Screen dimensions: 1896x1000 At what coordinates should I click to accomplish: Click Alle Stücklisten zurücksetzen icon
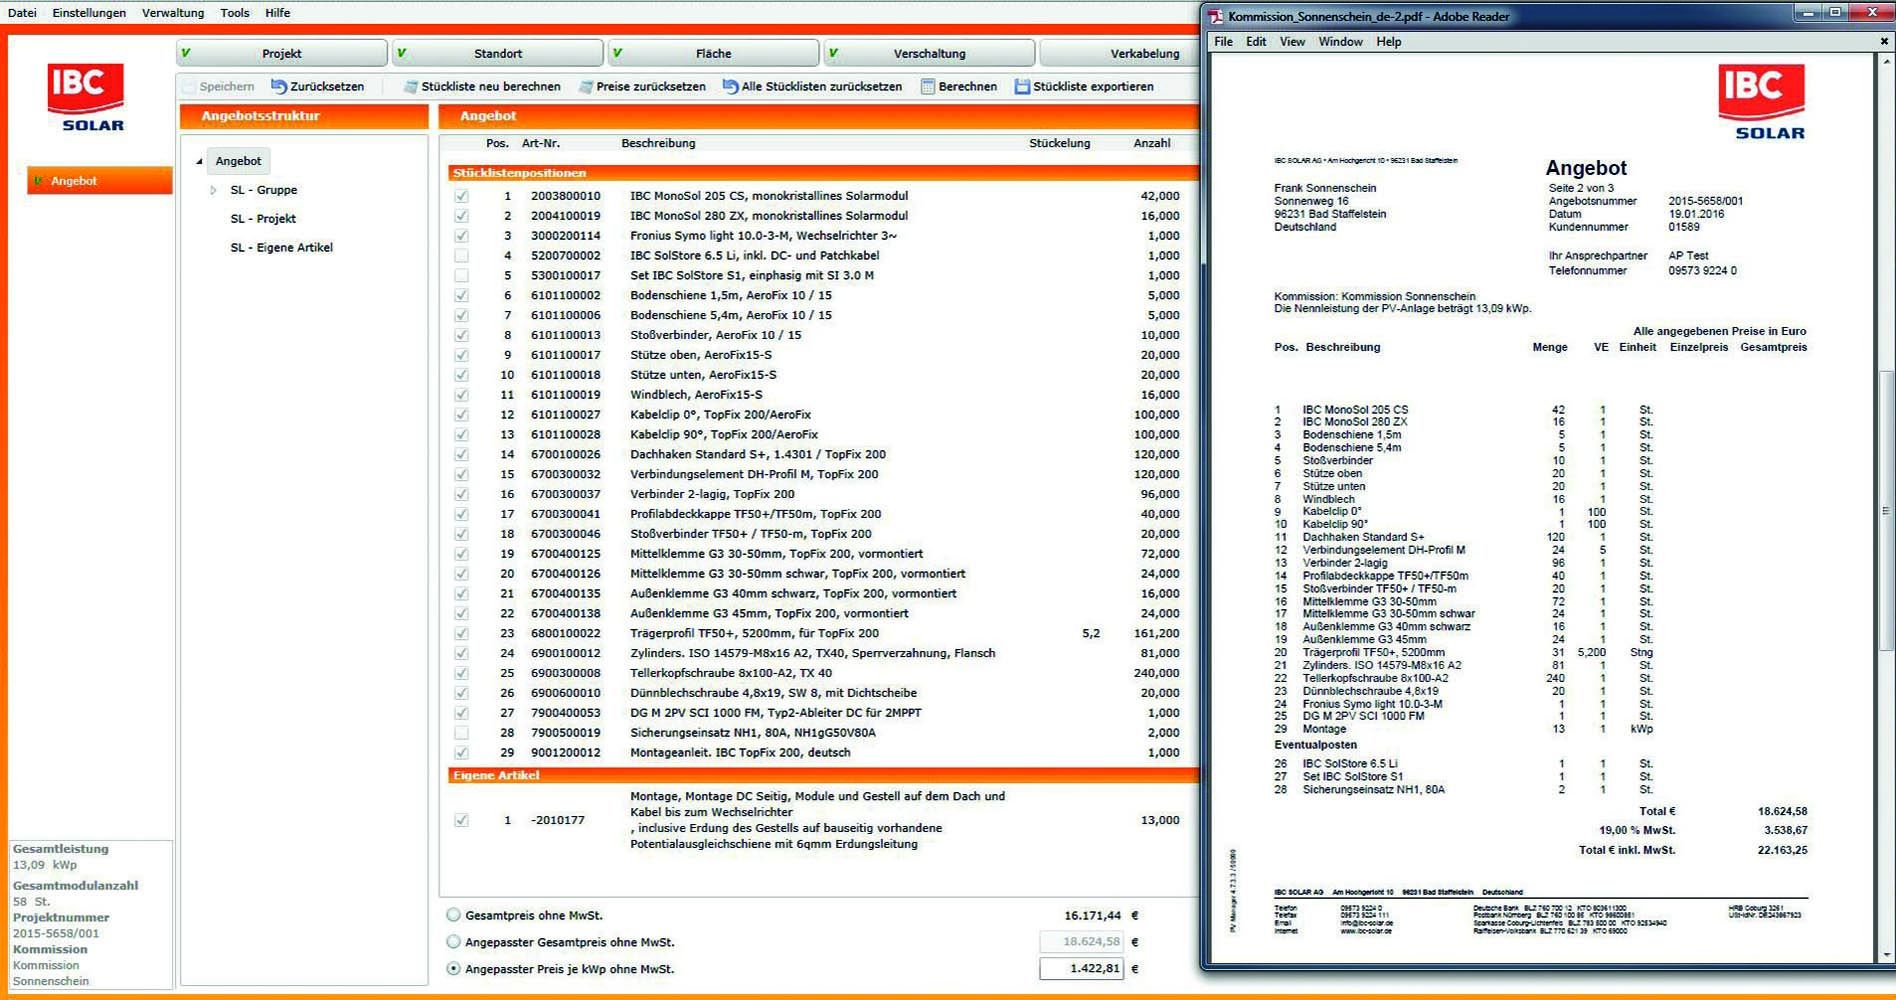pos(730,87)
